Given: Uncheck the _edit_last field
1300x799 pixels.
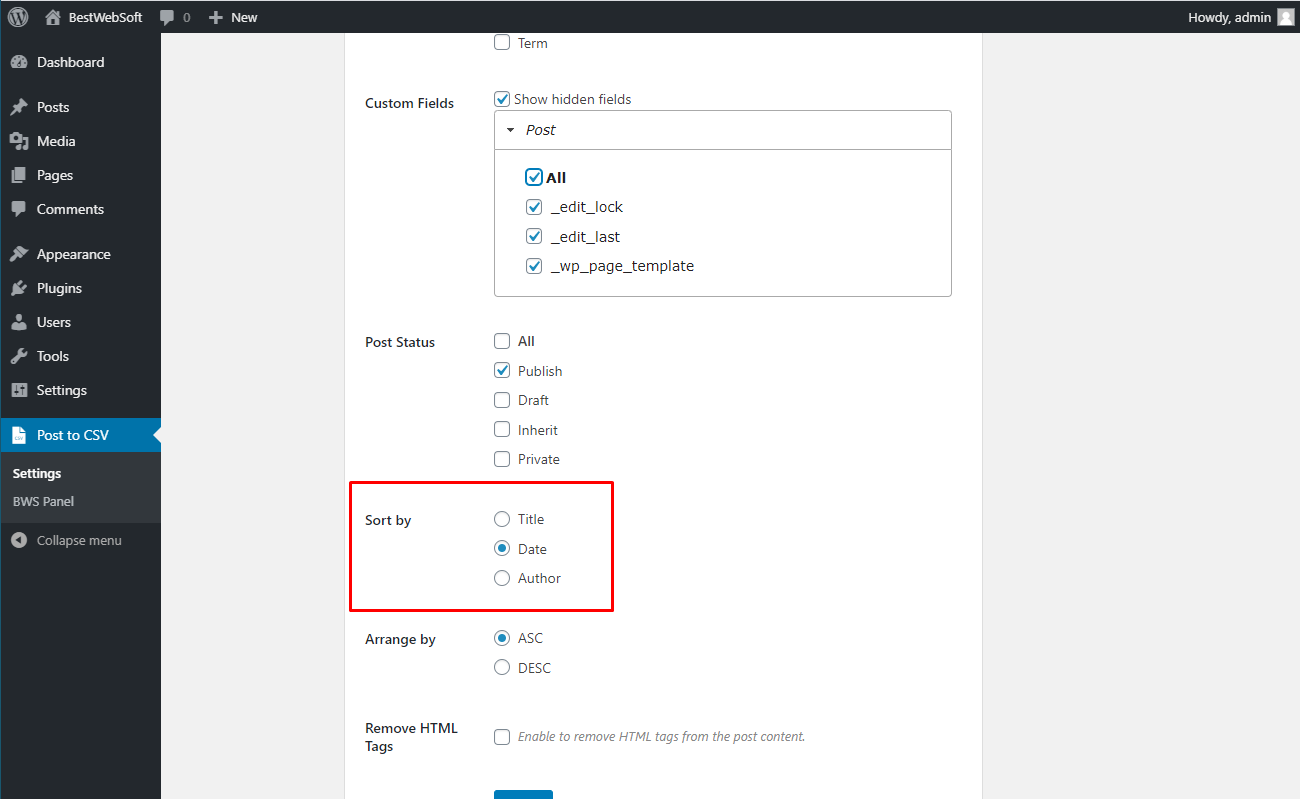Looking at the screenshot, I should 534,237.
